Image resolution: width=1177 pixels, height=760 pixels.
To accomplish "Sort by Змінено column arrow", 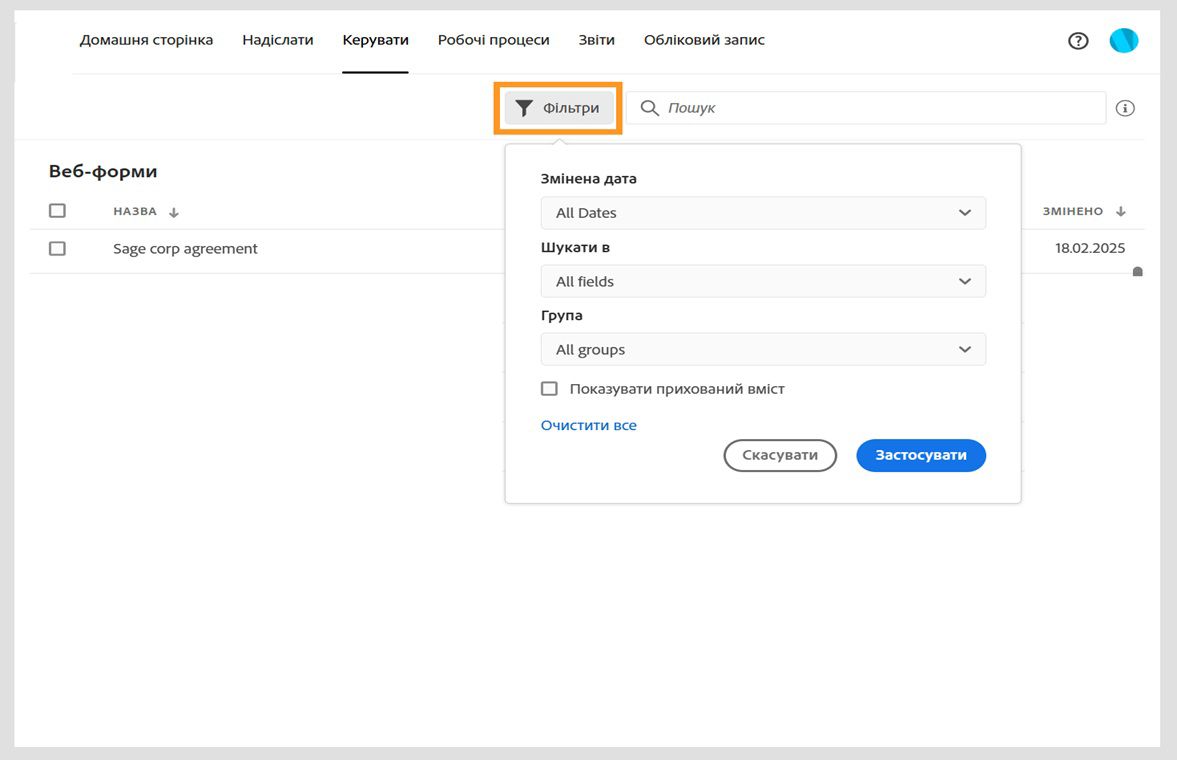I will pos(1121,212).
